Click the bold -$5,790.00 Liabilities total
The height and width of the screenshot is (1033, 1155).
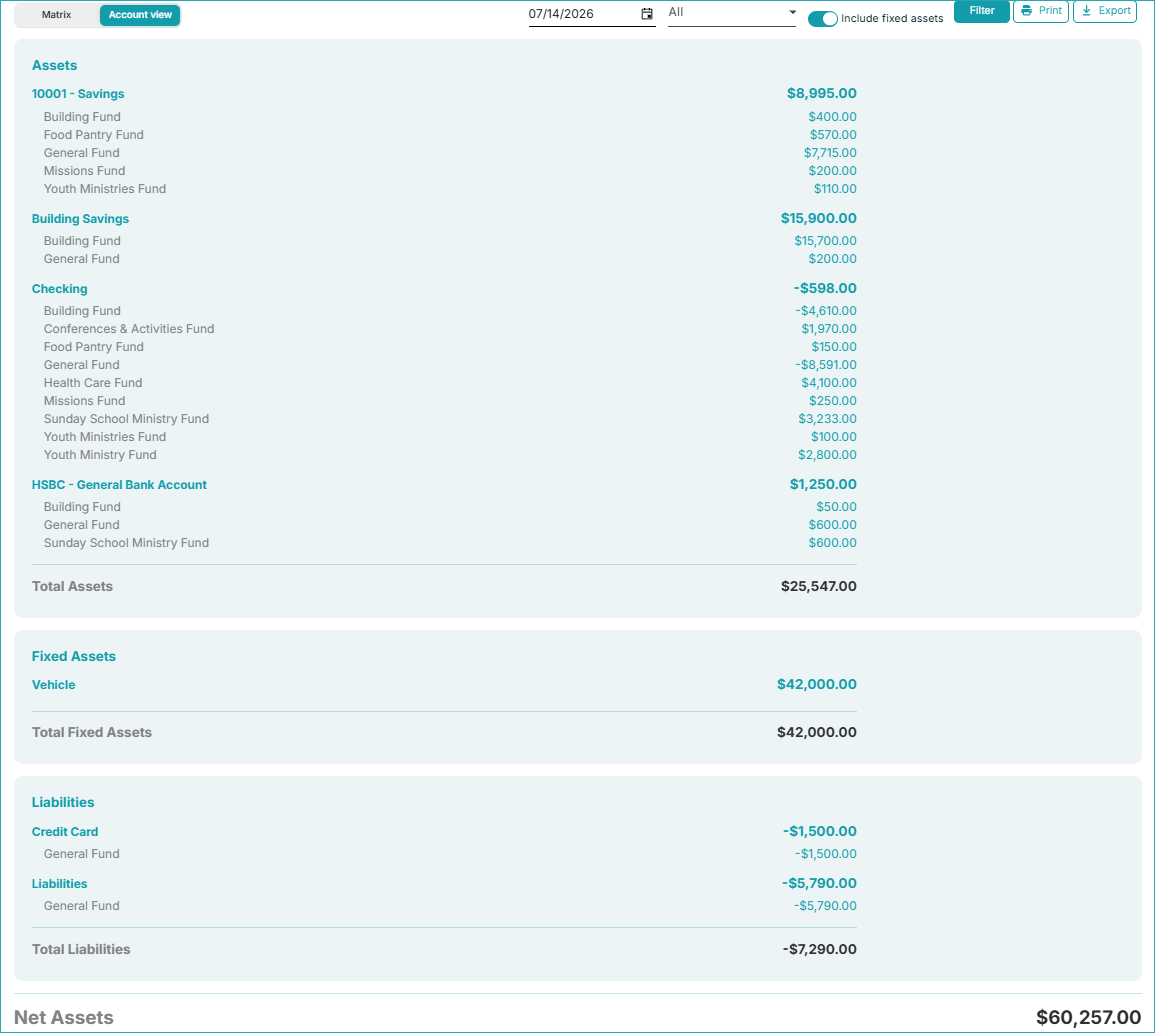point(819,883)
